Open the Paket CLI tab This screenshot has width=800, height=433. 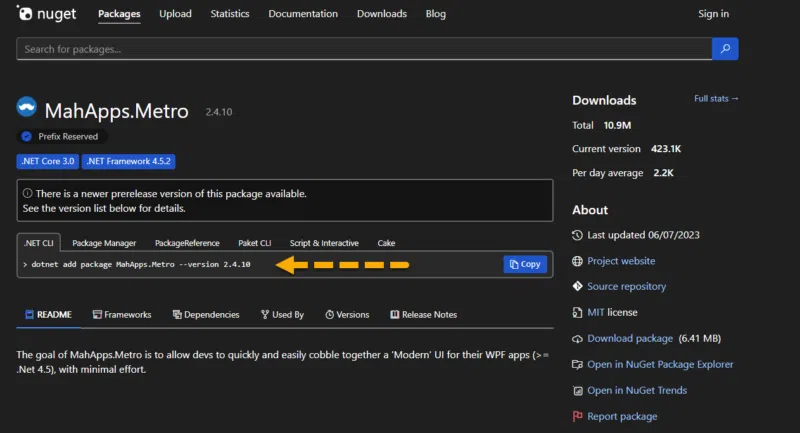click(254, 243)
